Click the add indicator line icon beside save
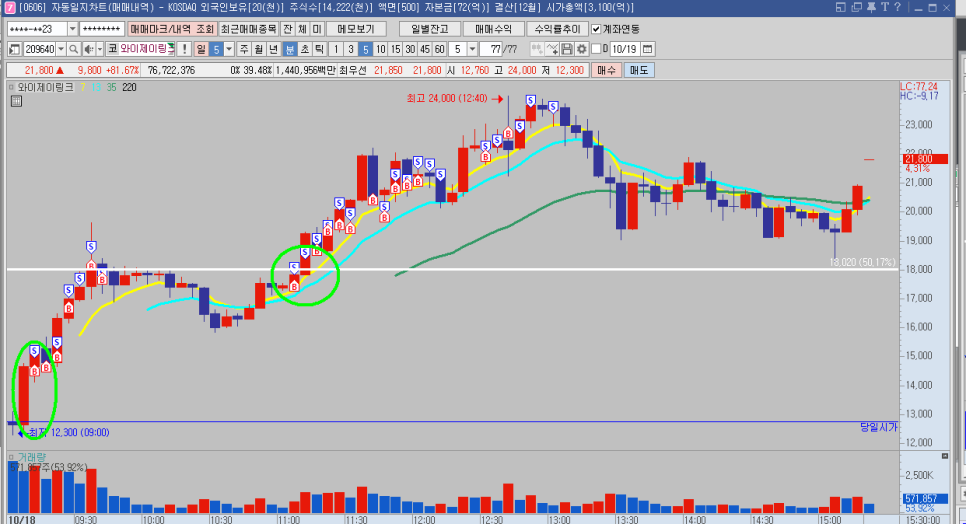Image resolution: width=966 pixels, height=524 pixels. pos(552,49)
